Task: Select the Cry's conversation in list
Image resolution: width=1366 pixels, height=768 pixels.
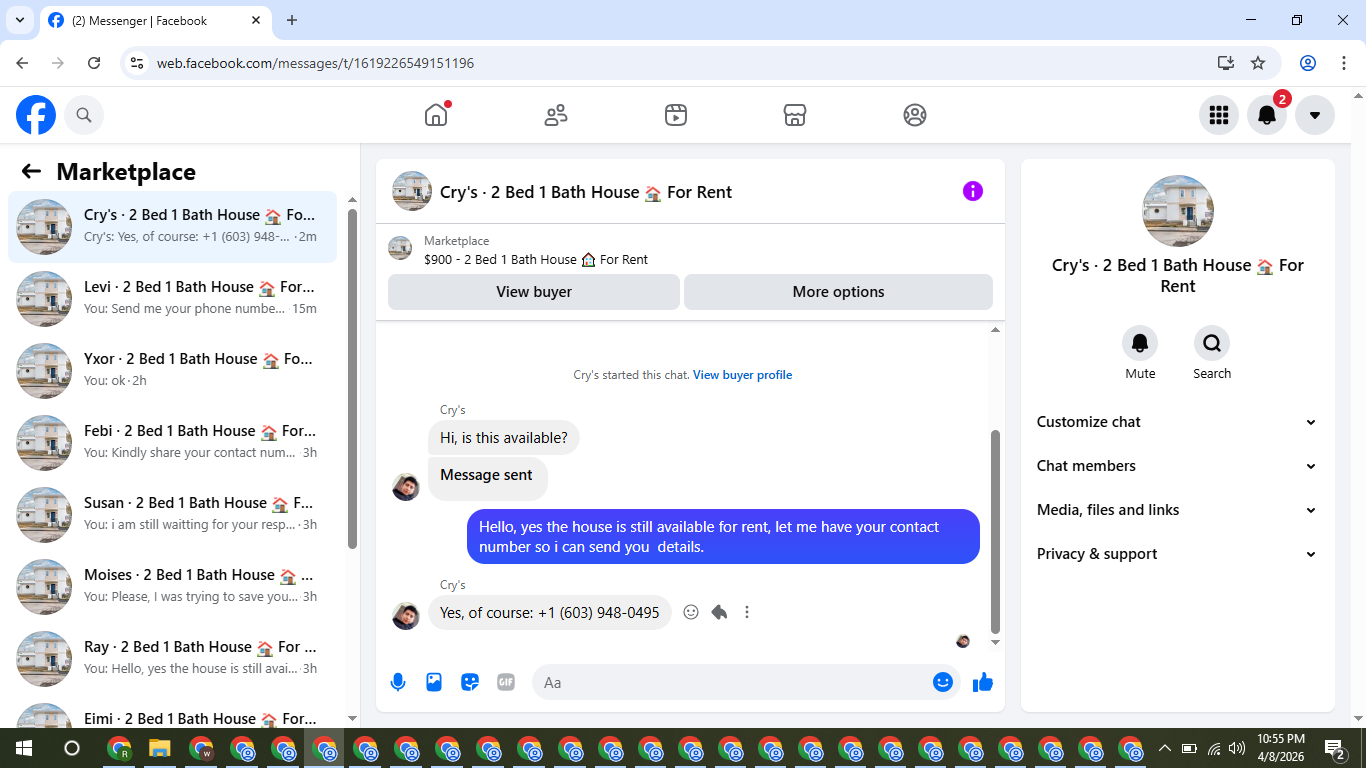Action: (x=172, y=227)
